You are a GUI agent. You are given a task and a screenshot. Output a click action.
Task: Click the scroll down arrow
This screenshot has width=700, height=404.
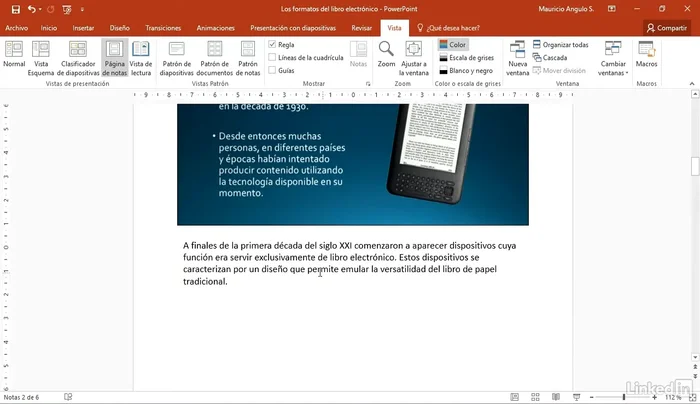[x=695, y=357]
